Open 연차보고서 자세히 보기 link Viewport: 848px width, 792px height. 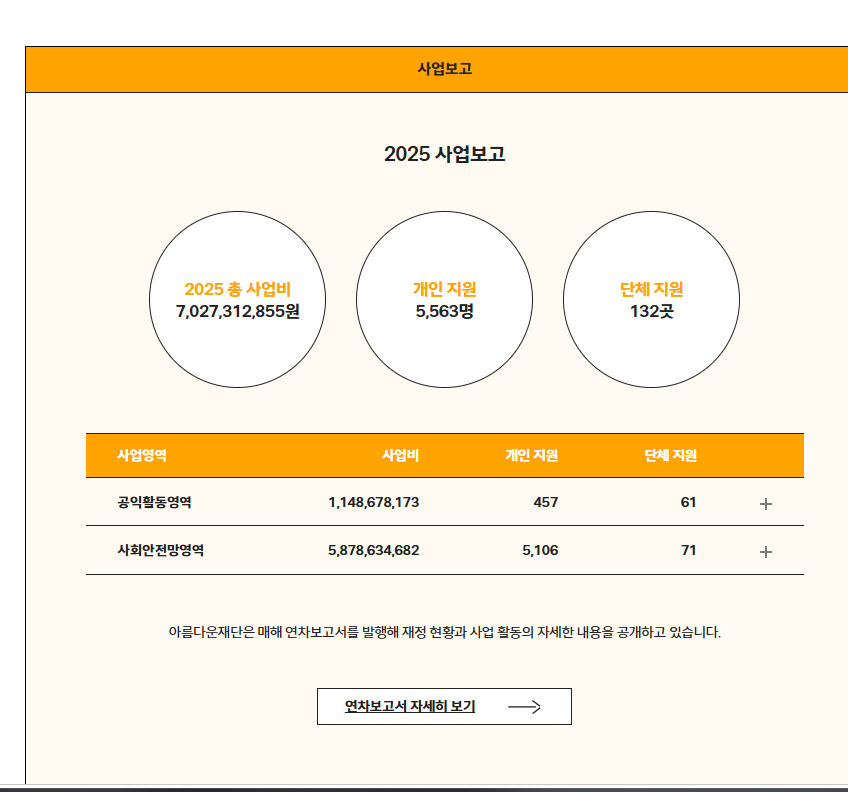coord(444,706)
